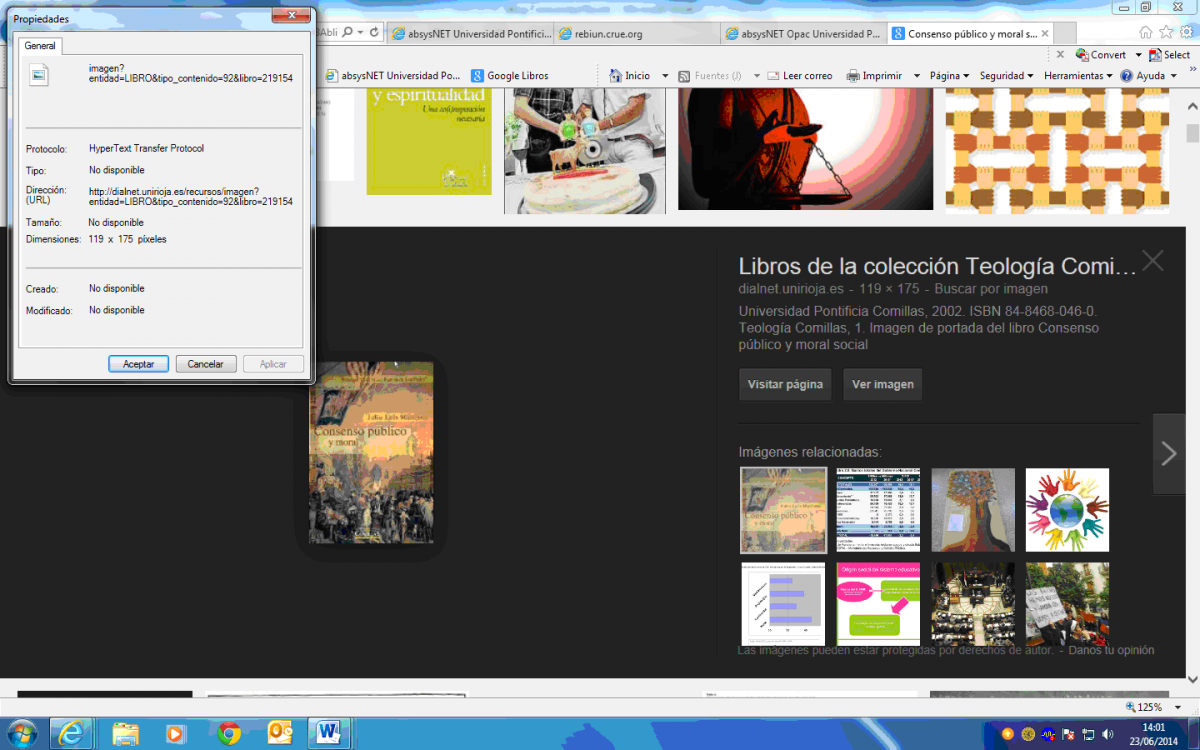Close the image preview panel

click(1152, 262)
